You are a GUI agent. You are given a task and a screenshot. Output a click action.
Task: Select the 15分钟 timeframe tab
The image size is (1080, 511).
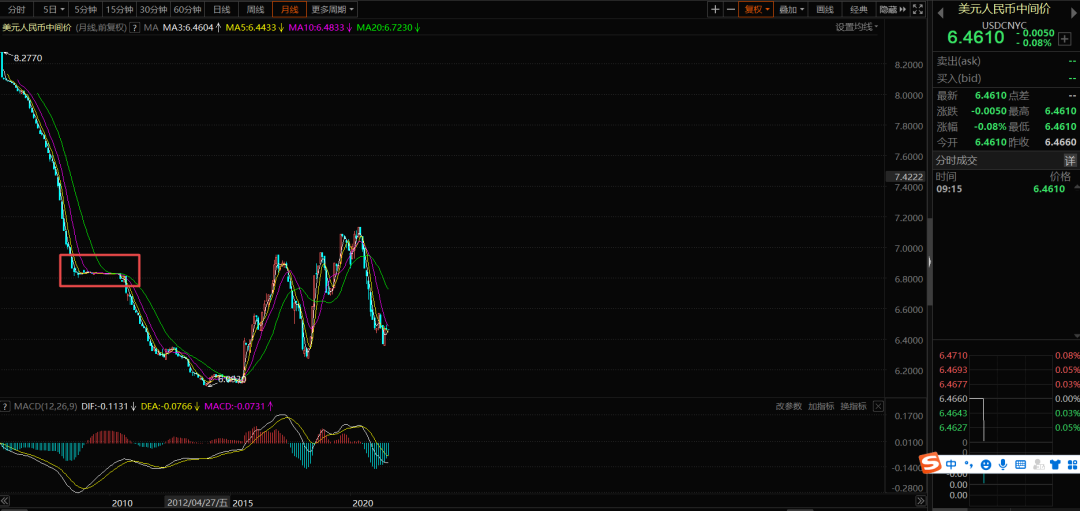(x=119, y=10)
